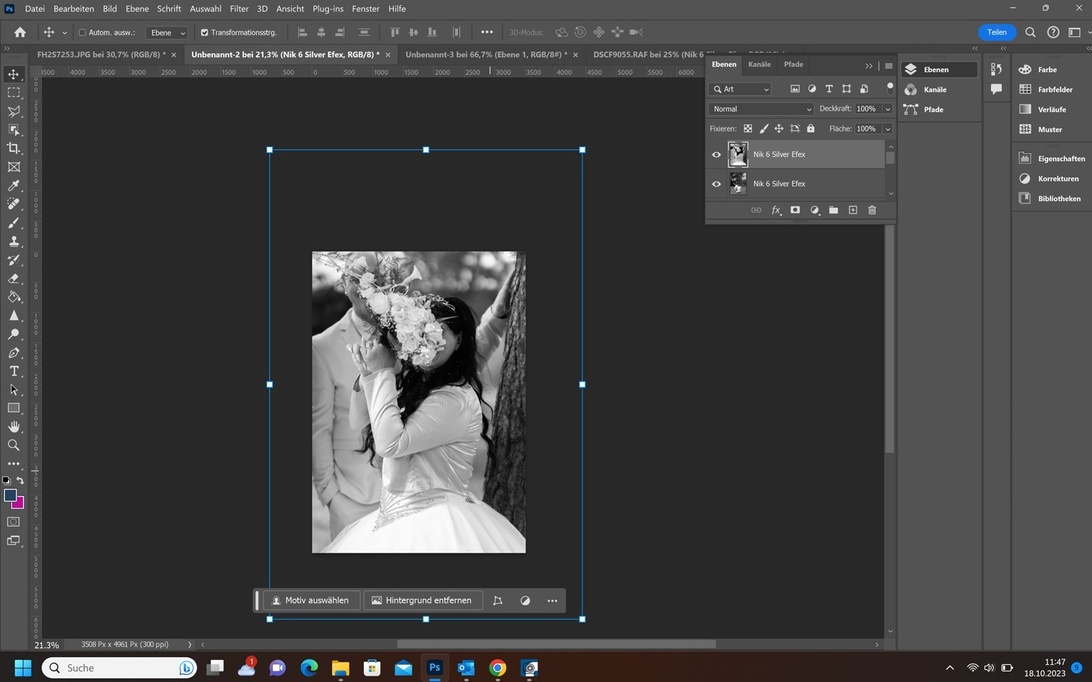Delete layer using trash icon
Viewport: 1092px width, 682px height.
(x=872, y=210)
